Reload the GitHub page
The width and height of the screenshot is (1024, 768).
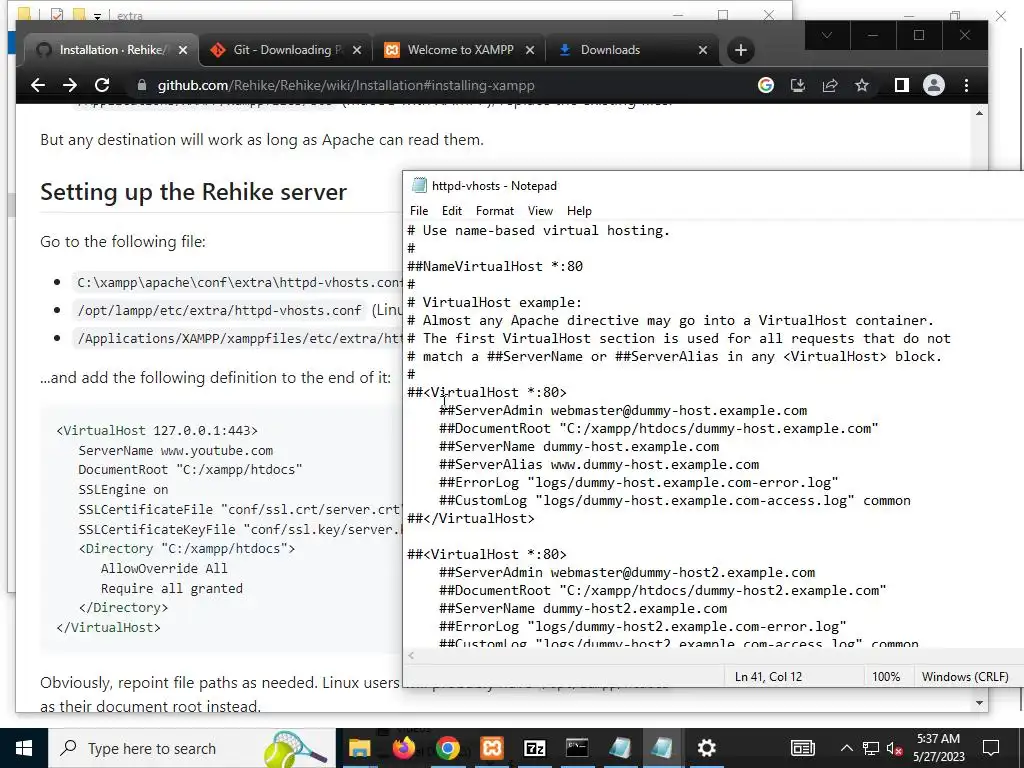tap(102, 85)
